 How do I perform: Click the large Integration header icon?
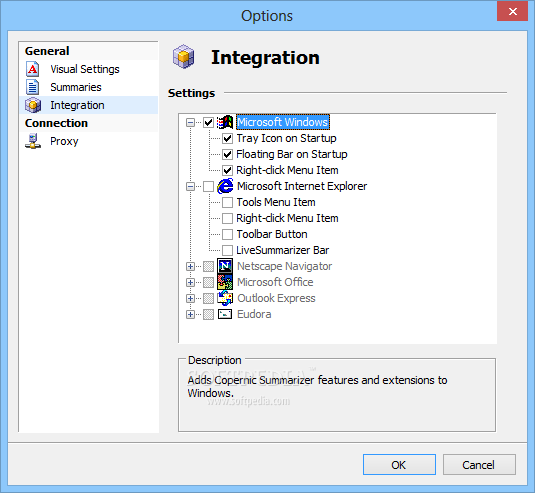tap(184, 57)
